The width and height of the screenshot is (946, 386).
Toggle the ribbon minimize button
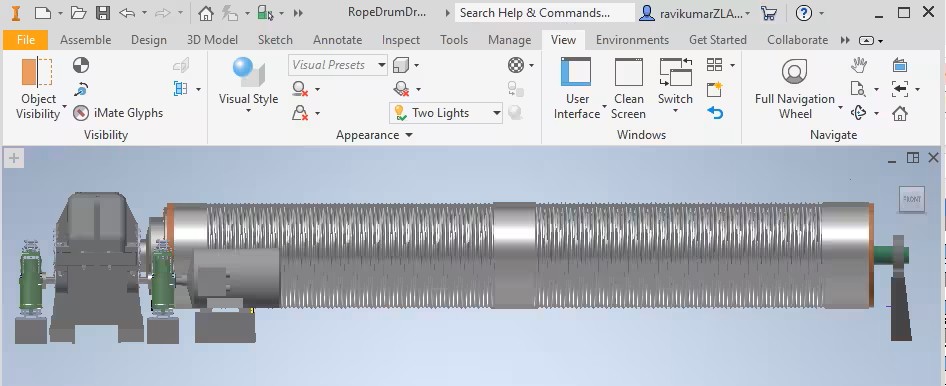866,40
